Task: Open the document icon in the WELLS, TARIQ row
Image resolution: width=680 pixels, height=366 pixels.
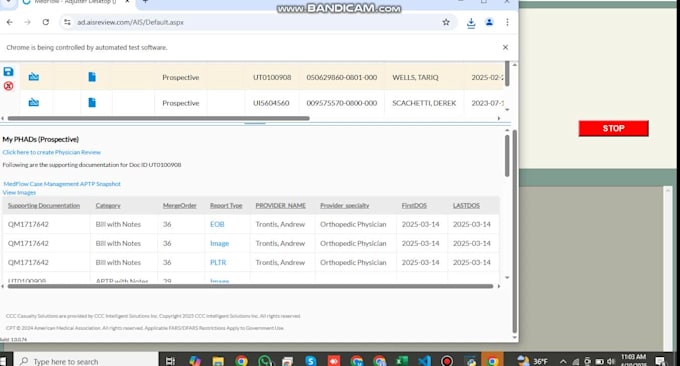Action: coord(92,77)
